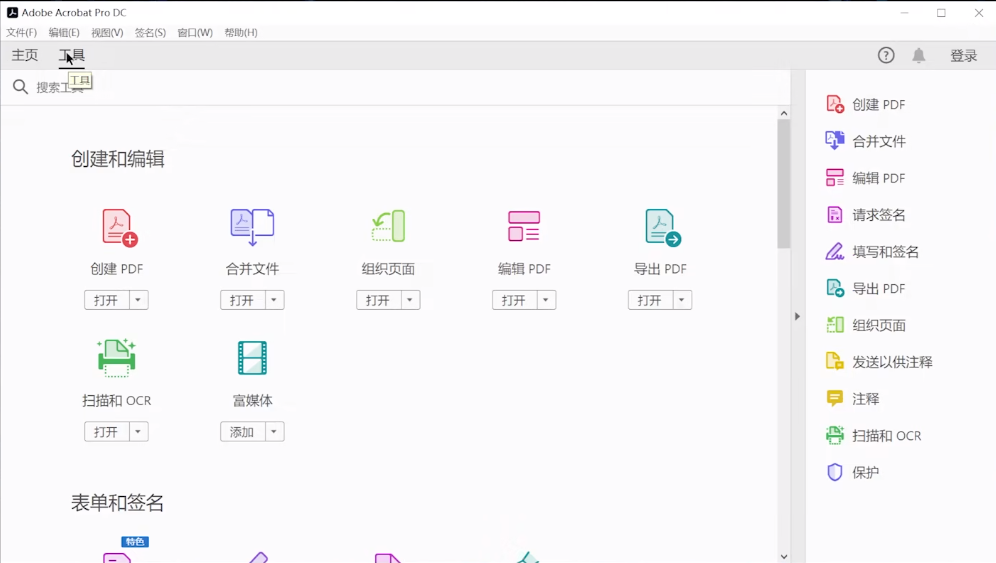
Task: Click the vertical scrollbar thumb
Action: click(x=784, y=184)
